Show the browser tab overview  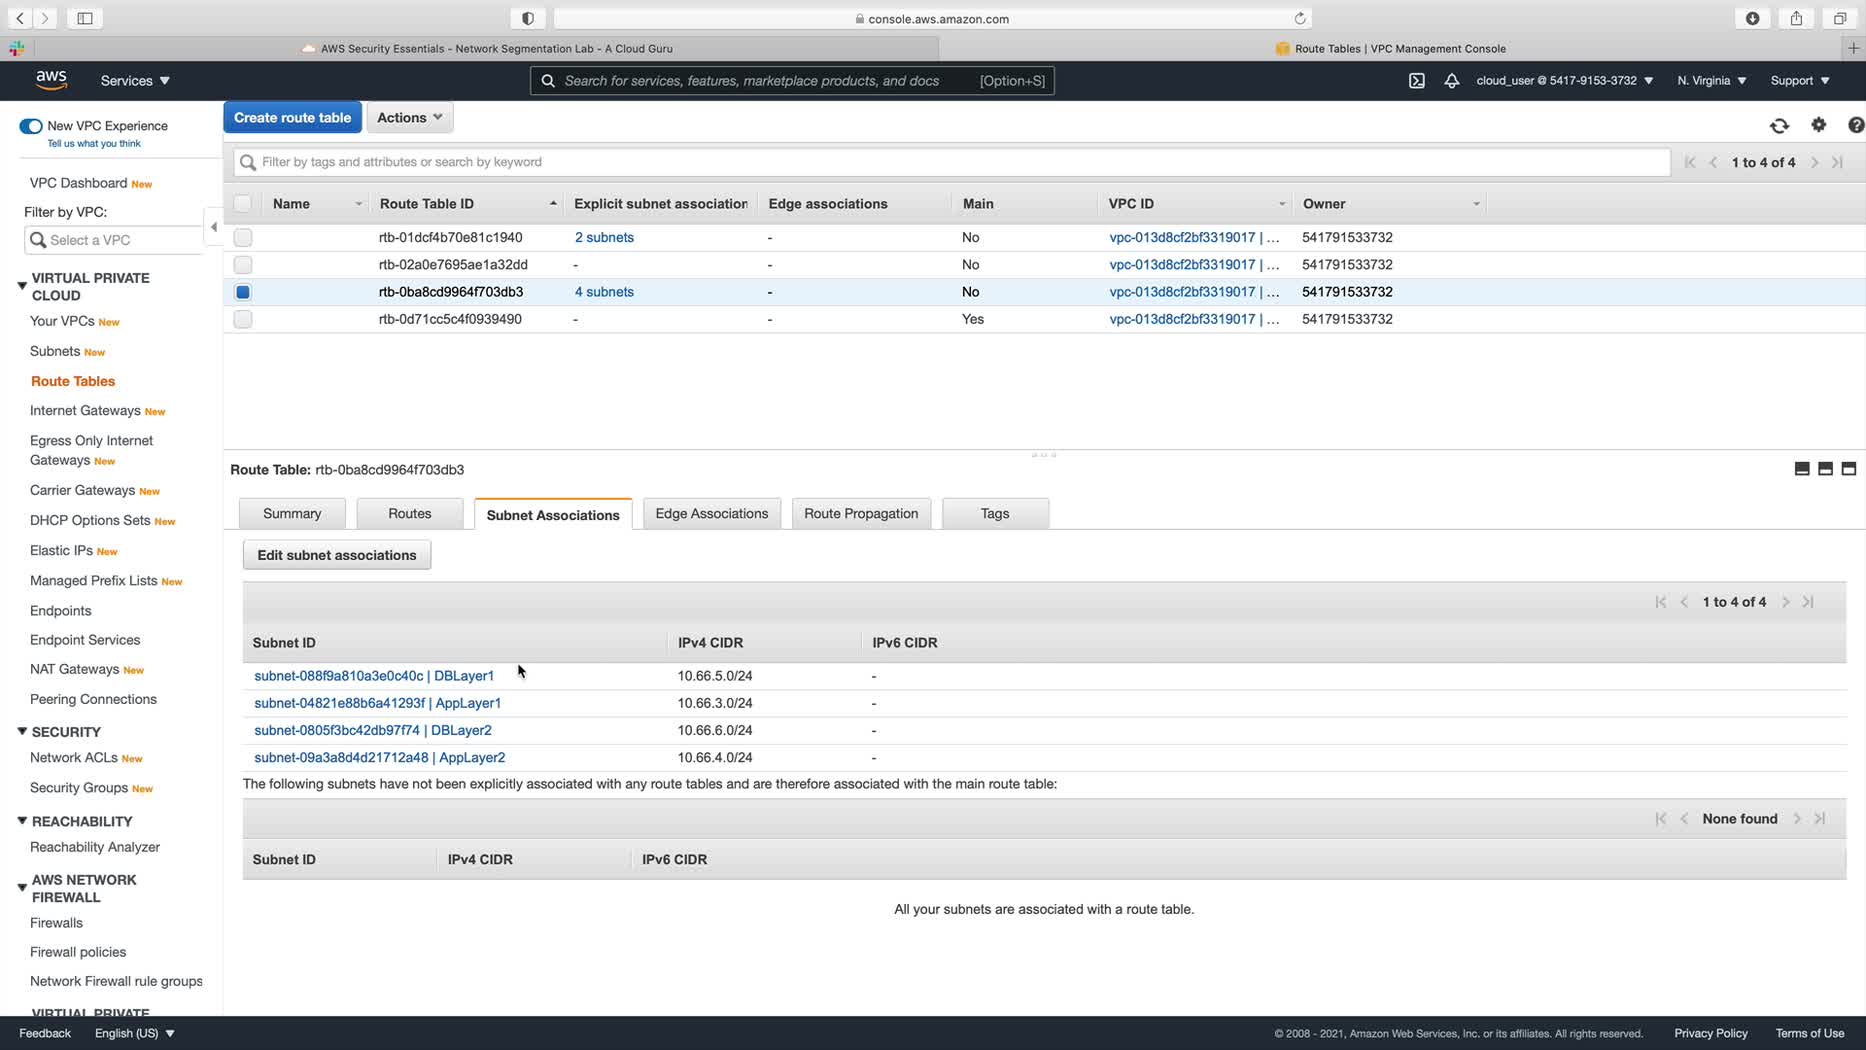click(x=1839, y=18)
